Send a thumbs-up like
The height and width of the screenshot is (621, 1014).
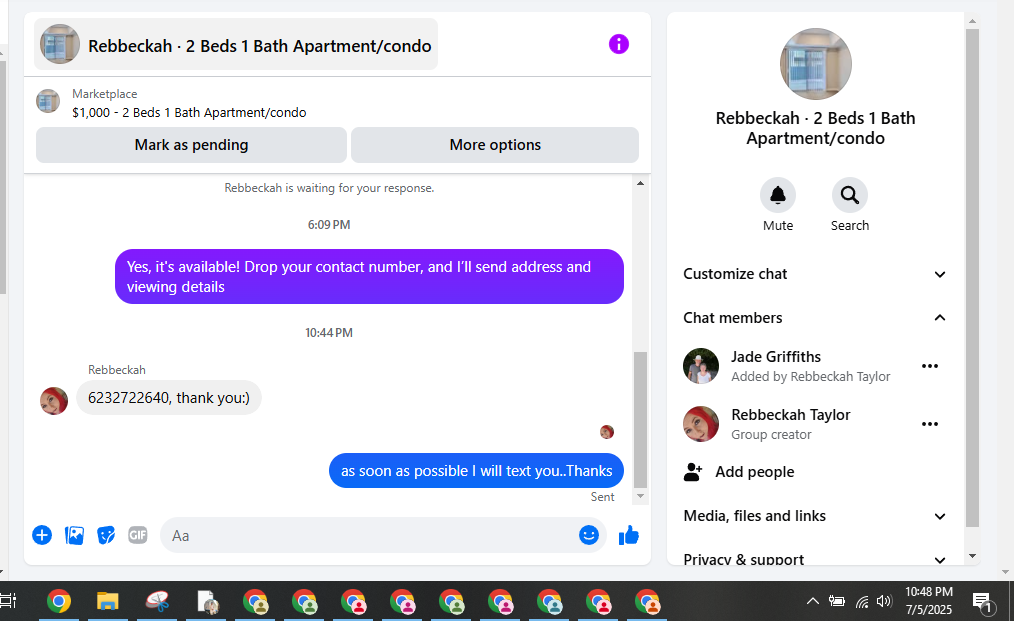[629, 535]
